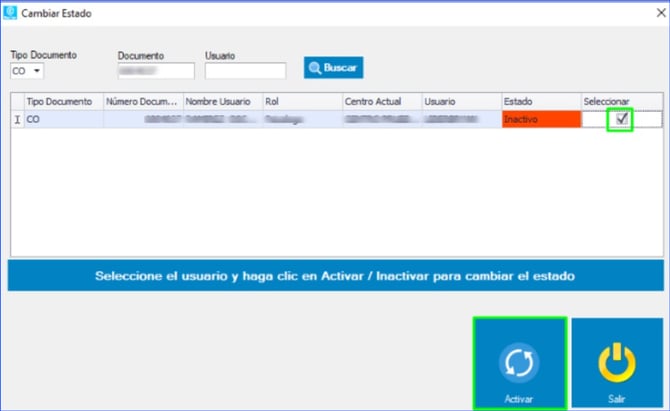The width and height of the screenshot is (670, 411).
Task: Sort by the Nombre Usuario column header
Action: click(222, 102)
